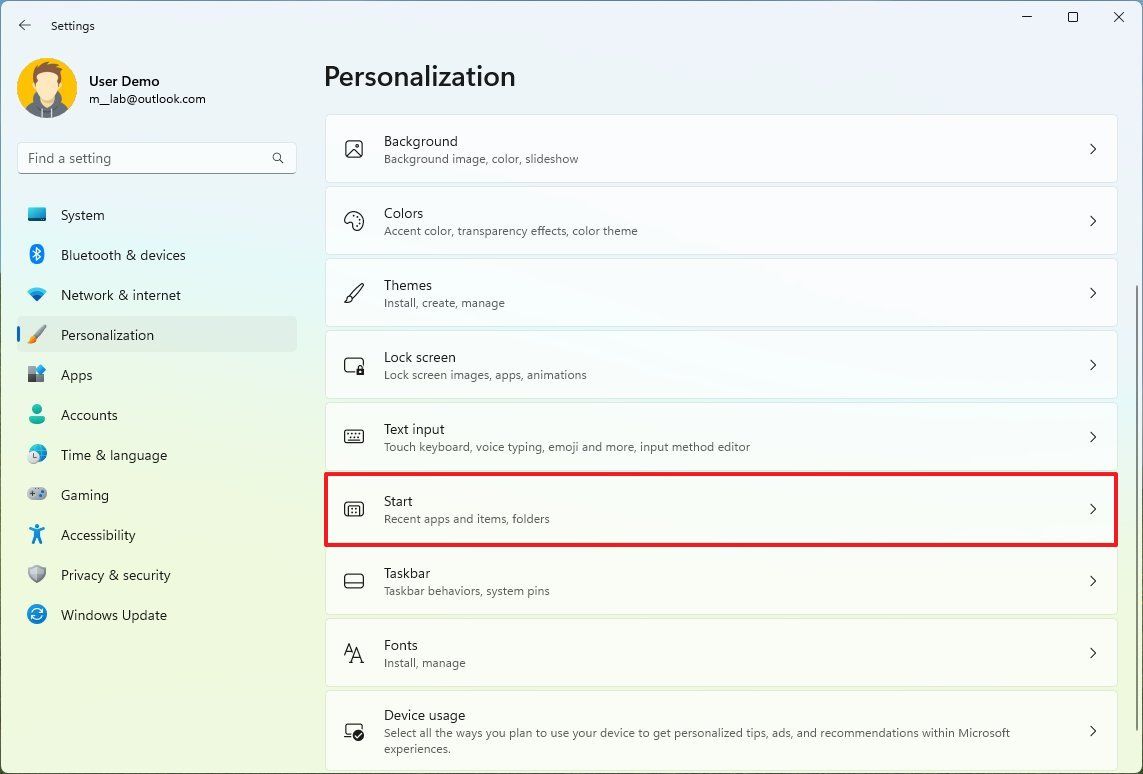Click the Colors palette icon
Screen dimensions: 1143x774
click(353, 220)
